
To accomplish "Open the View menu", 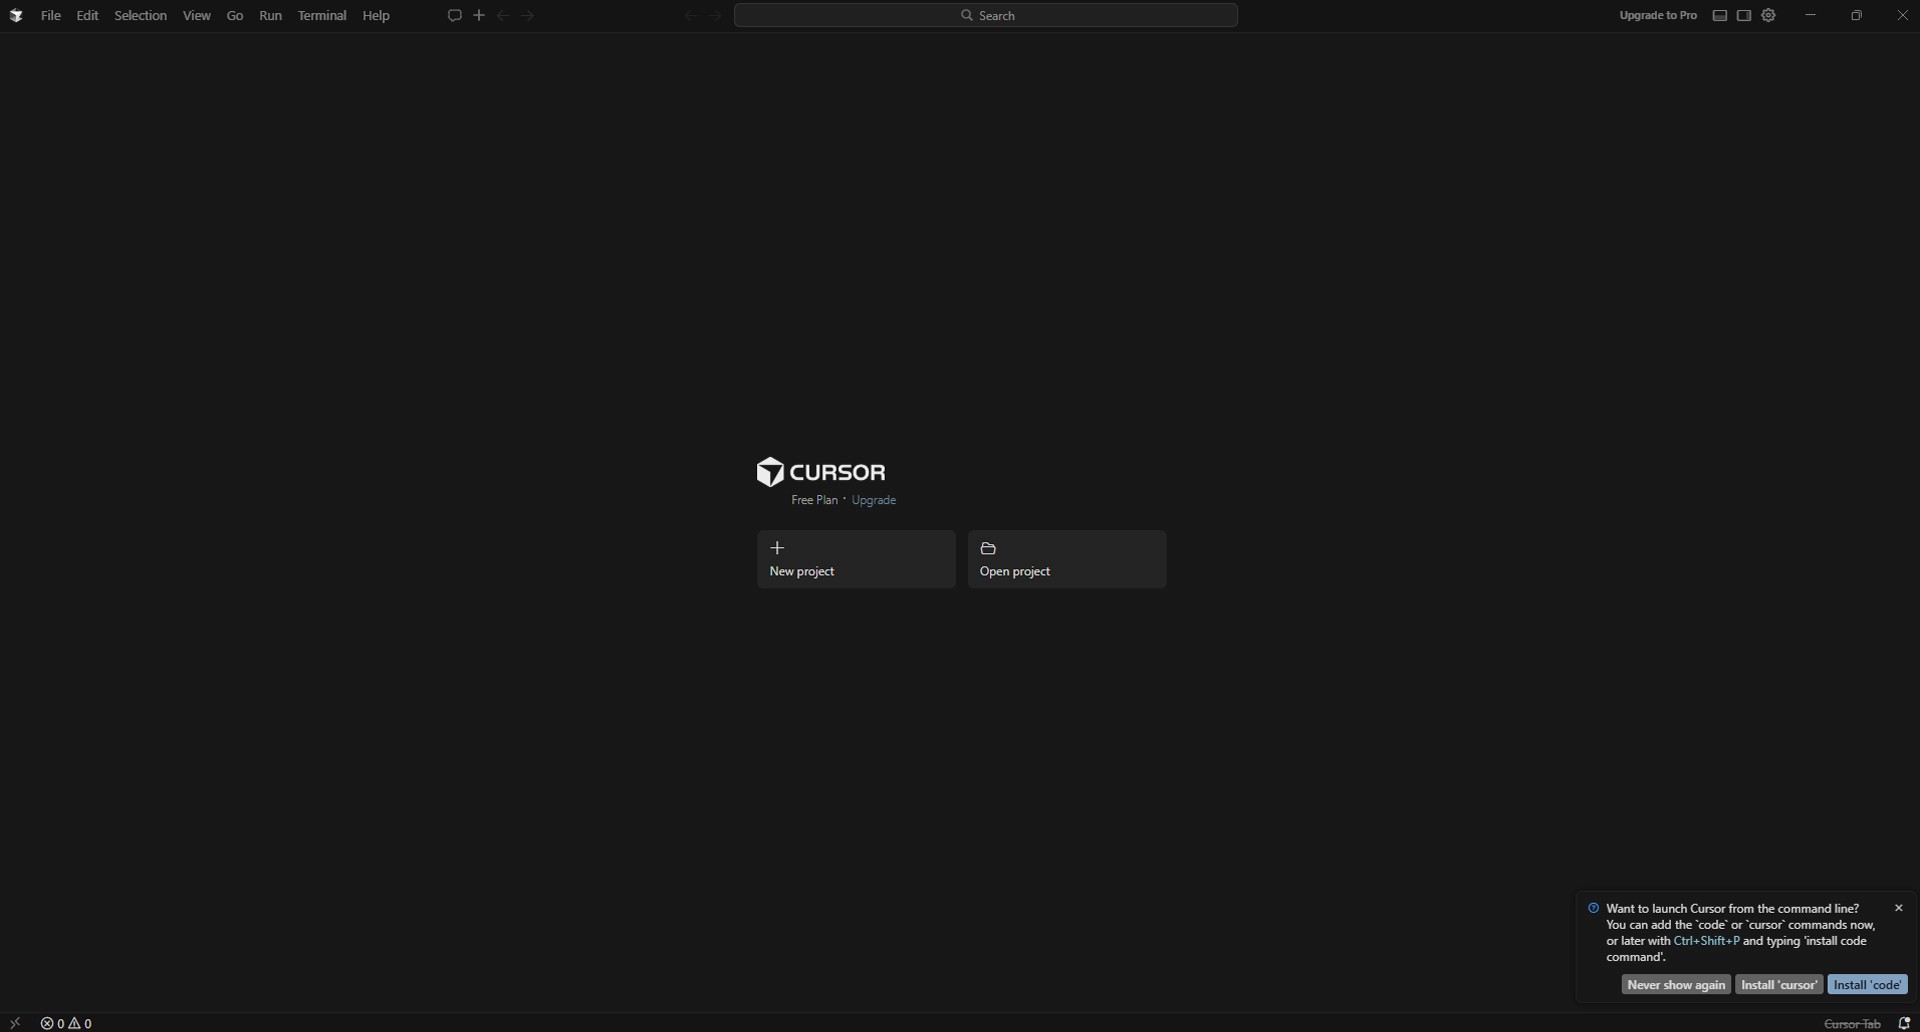I will point(196,16).
